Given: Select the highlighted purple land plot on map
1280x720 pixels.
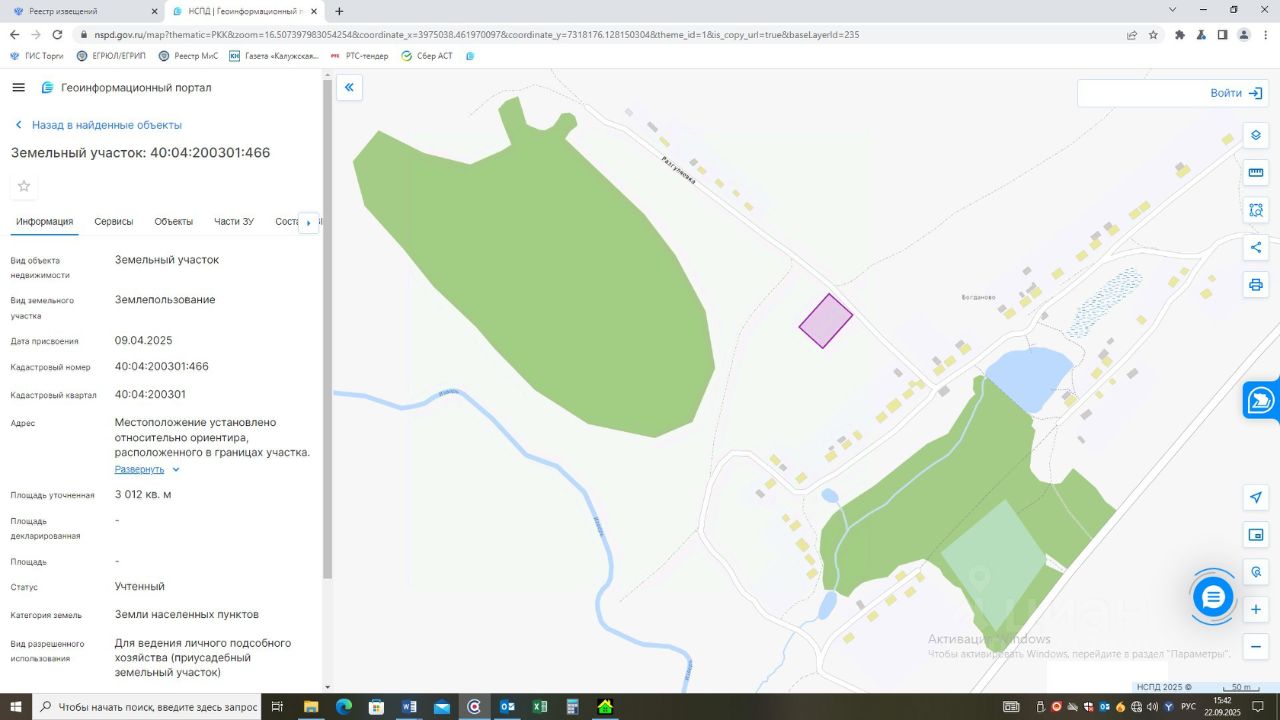Looking at the screenshot, I should 826,321.
